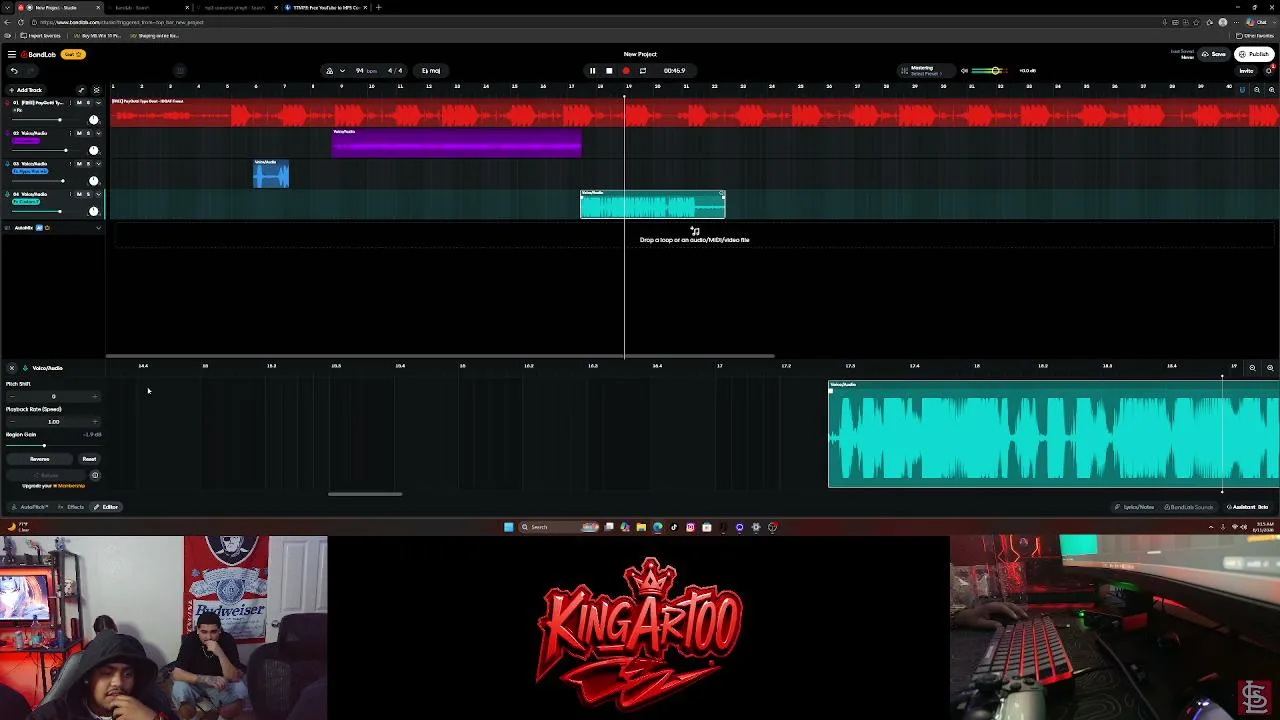Mute track 03 Voice/Audio

tap(79, 163)
